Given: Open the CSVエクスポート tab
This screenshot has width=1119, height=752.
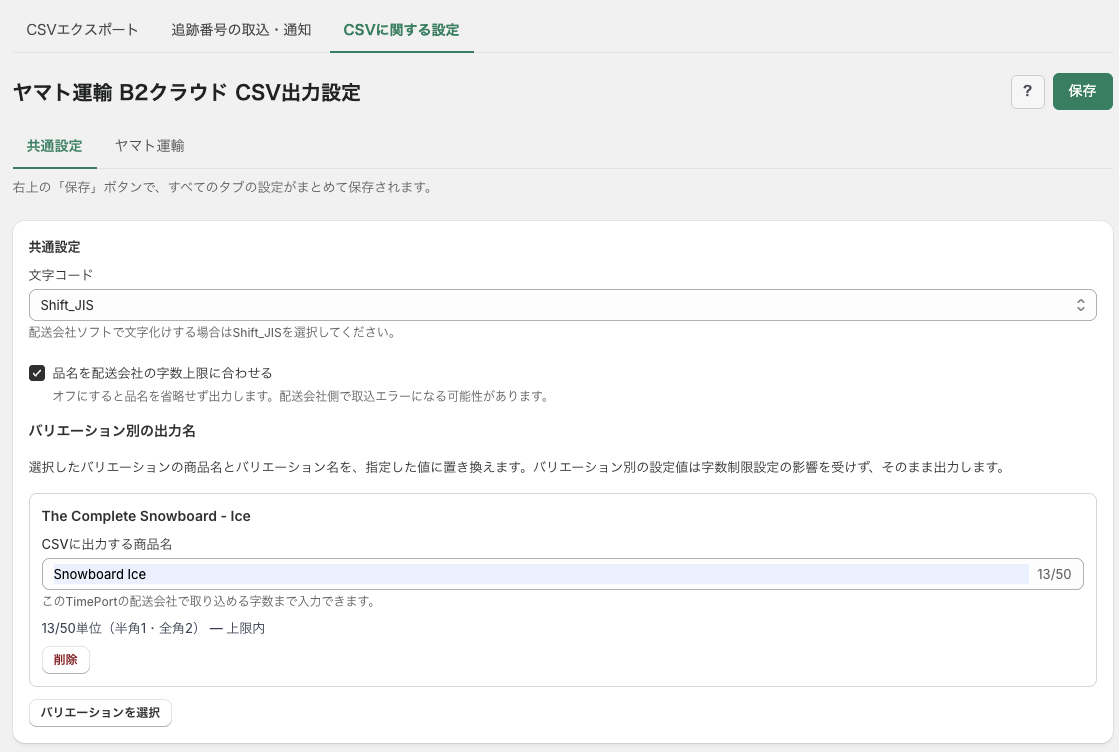Looking at the screenshot, I should coord(82,30).
